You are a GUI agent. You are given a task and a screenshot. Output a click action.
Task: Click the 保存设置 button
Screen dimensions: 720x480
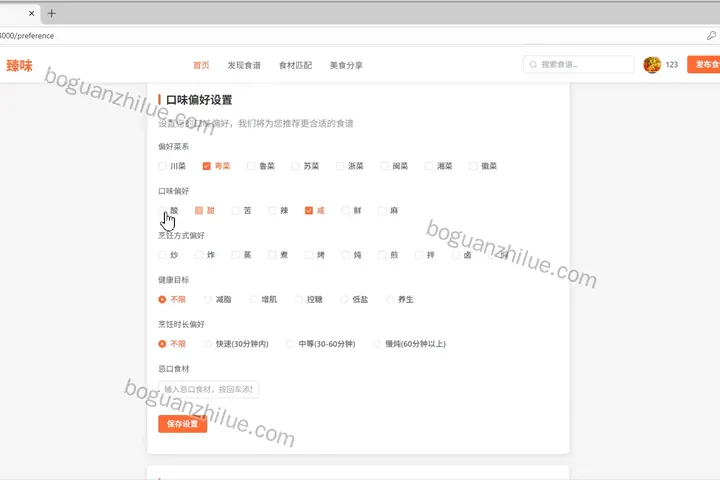coord(182,424)
